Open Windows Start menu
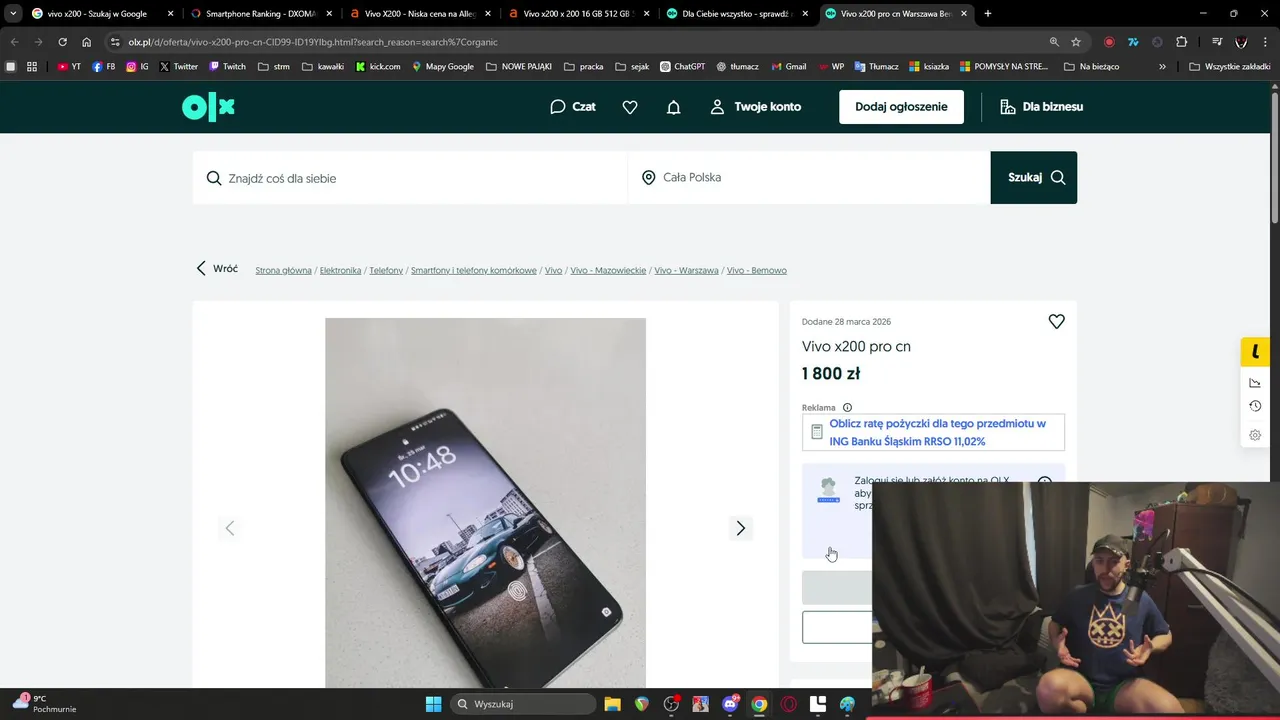 [433, 704]
